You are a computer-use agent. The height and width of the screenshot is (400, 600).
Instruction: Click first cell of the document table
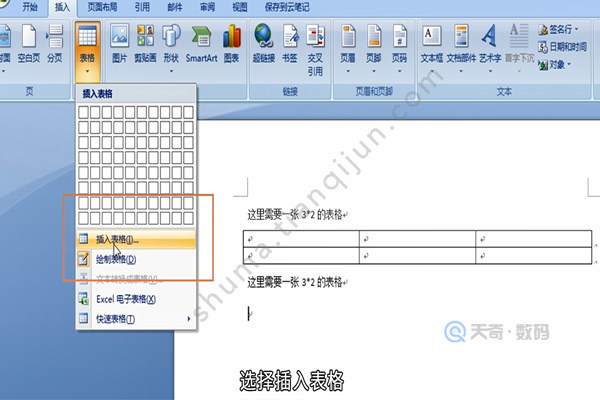(301, 238)
